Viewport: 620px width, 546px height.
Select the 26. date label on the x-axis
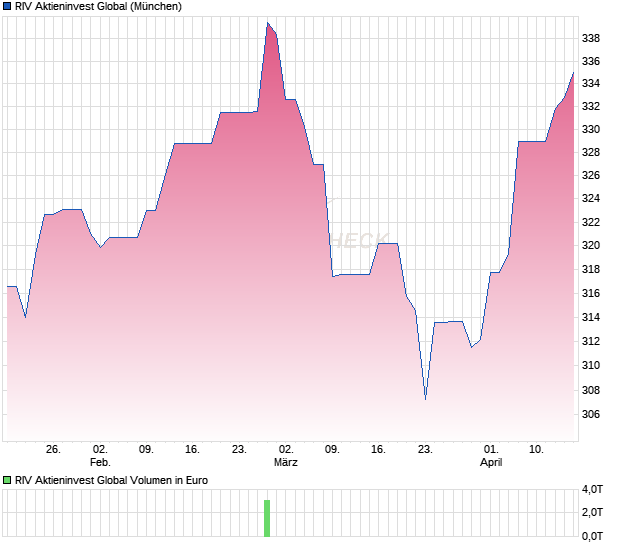coord(53,450)
